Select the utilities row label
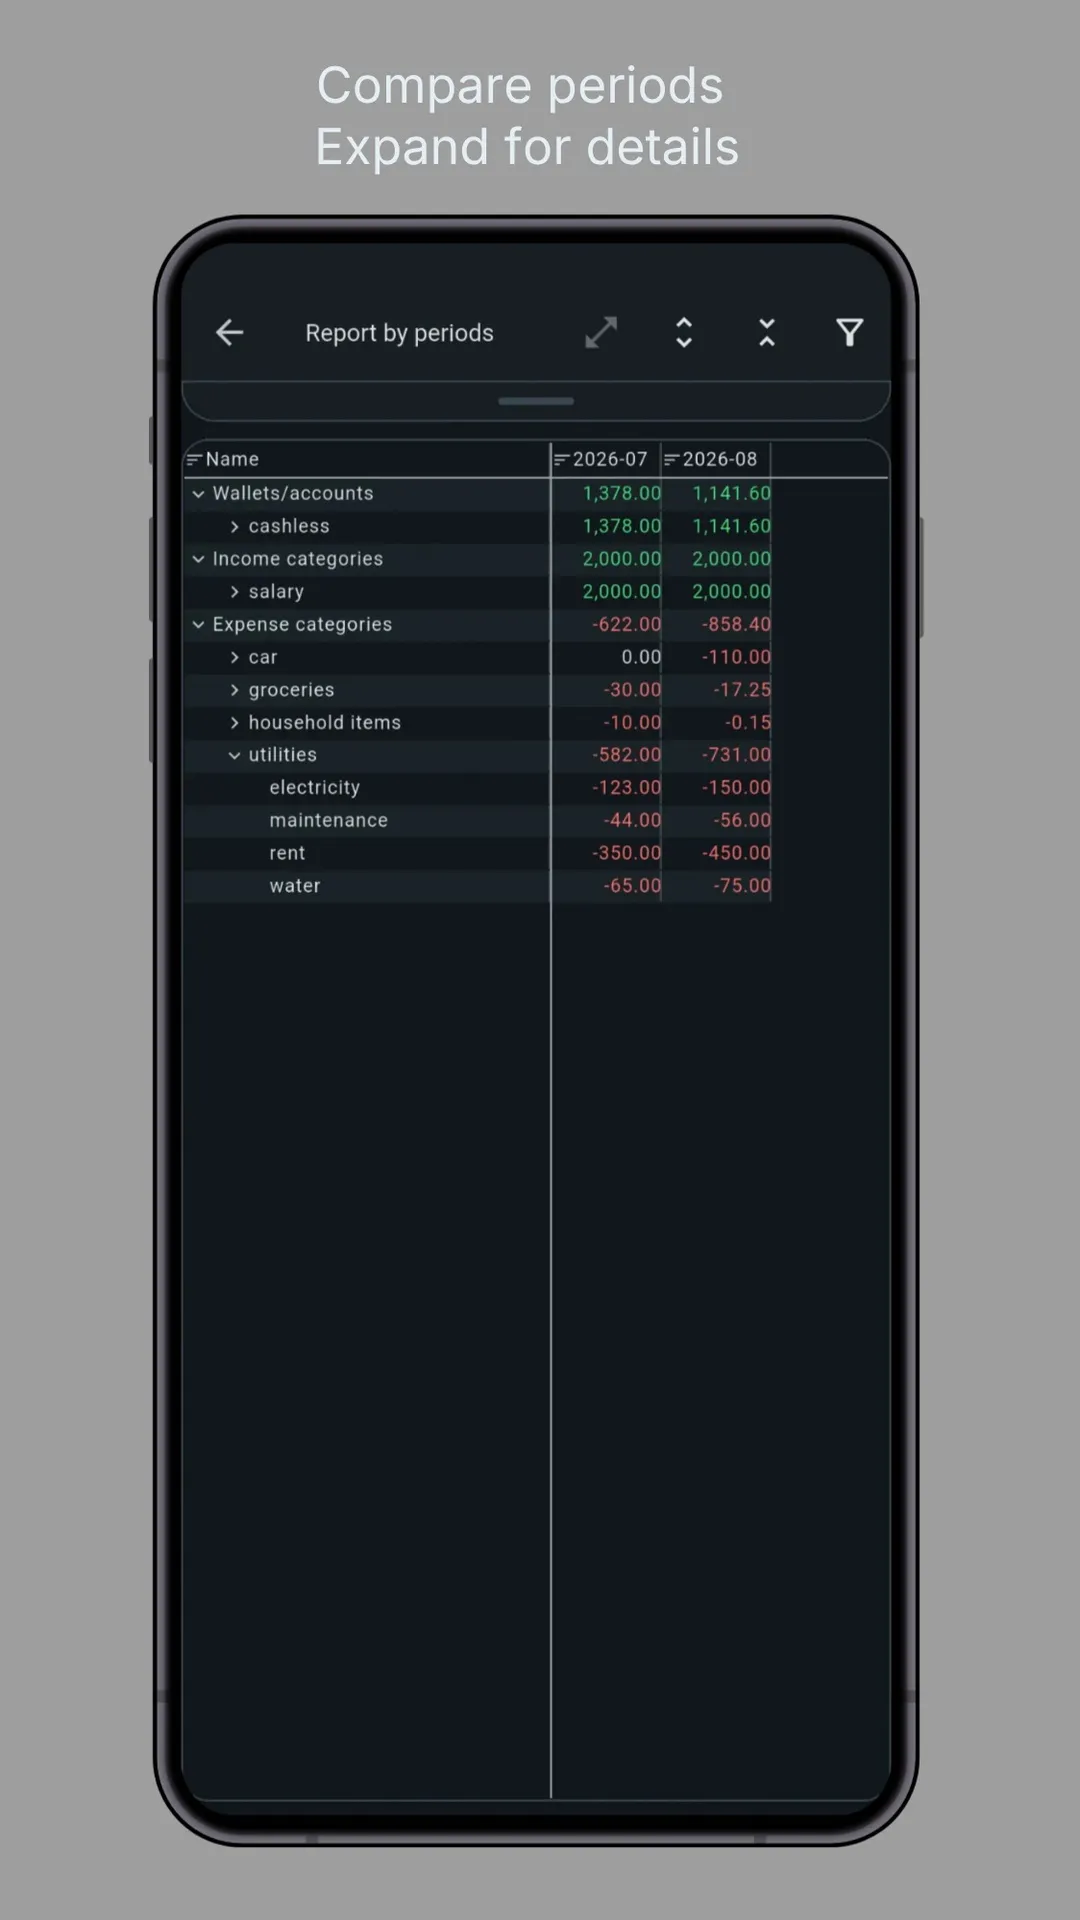1080x1920 pixels. (283, 755)
